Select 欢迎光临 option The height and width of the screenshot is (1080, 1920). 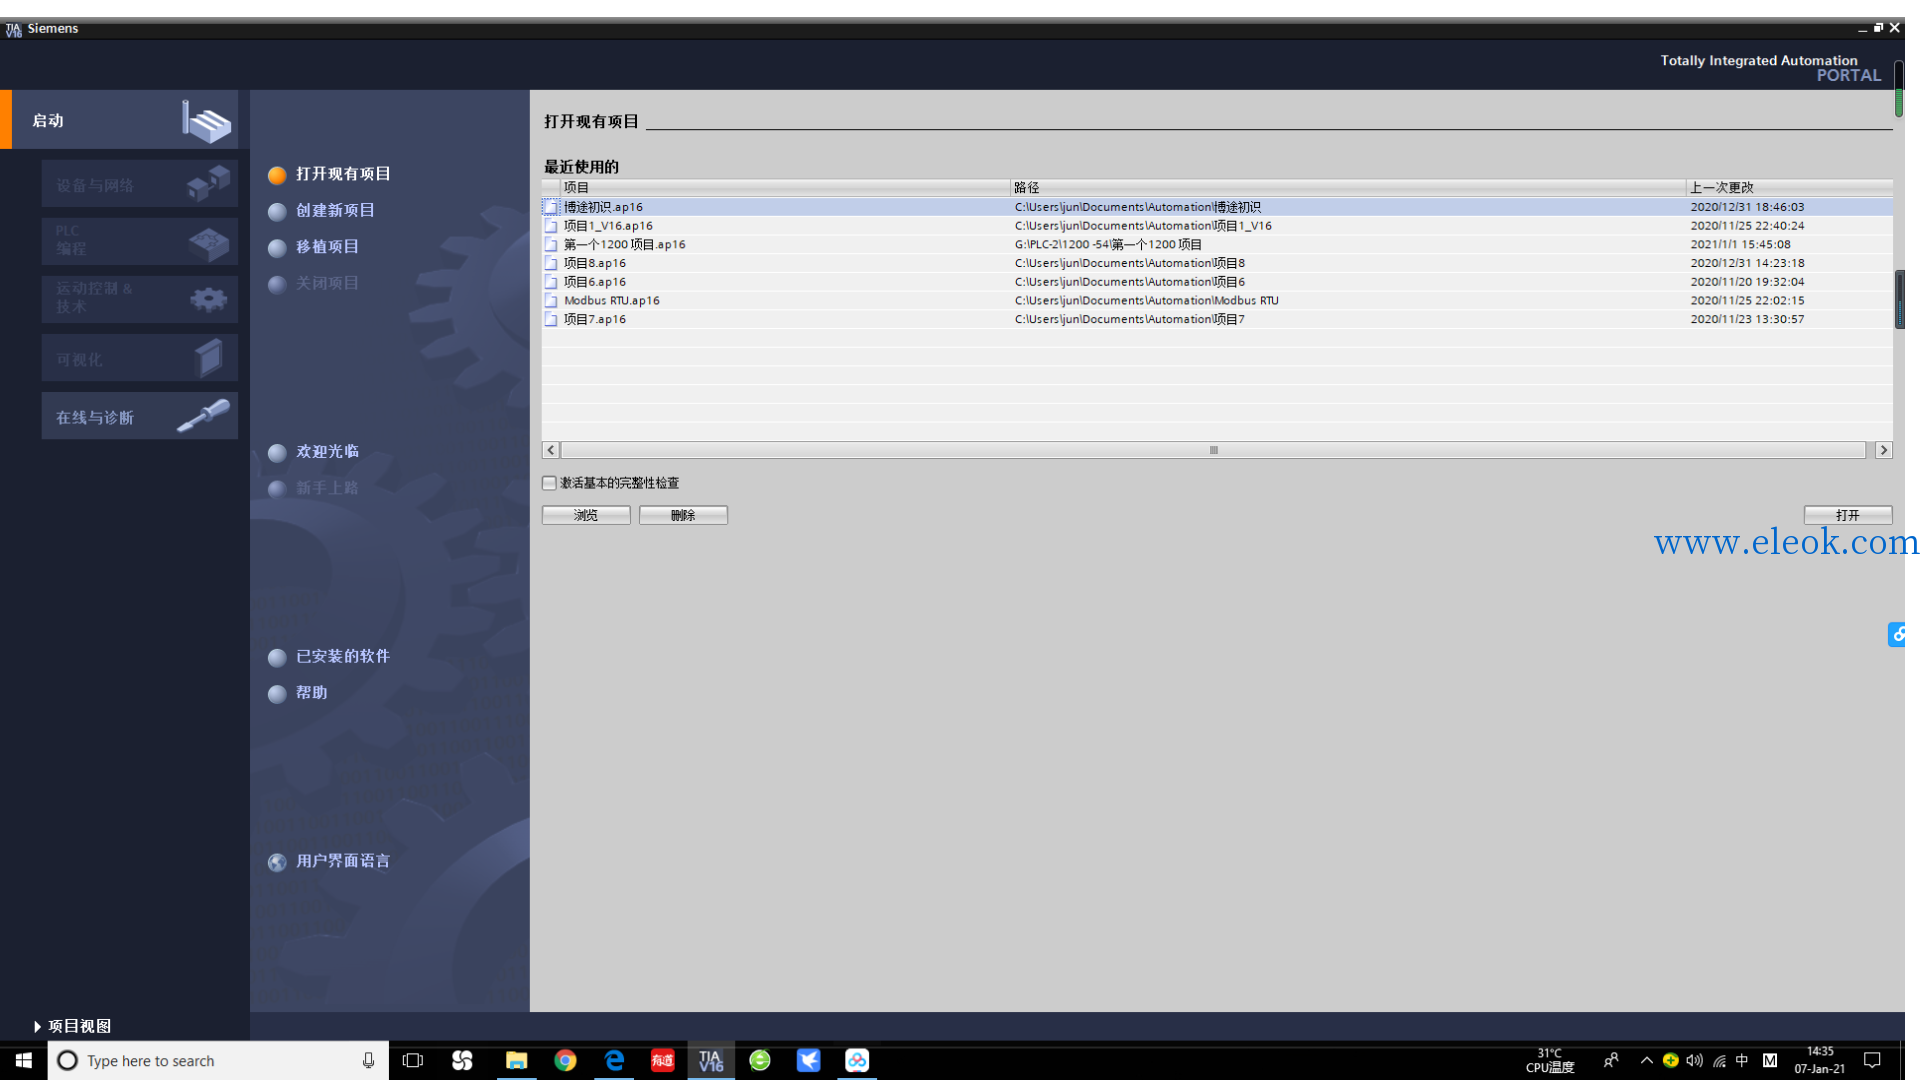pyautogui.click(x=314, y=452)
